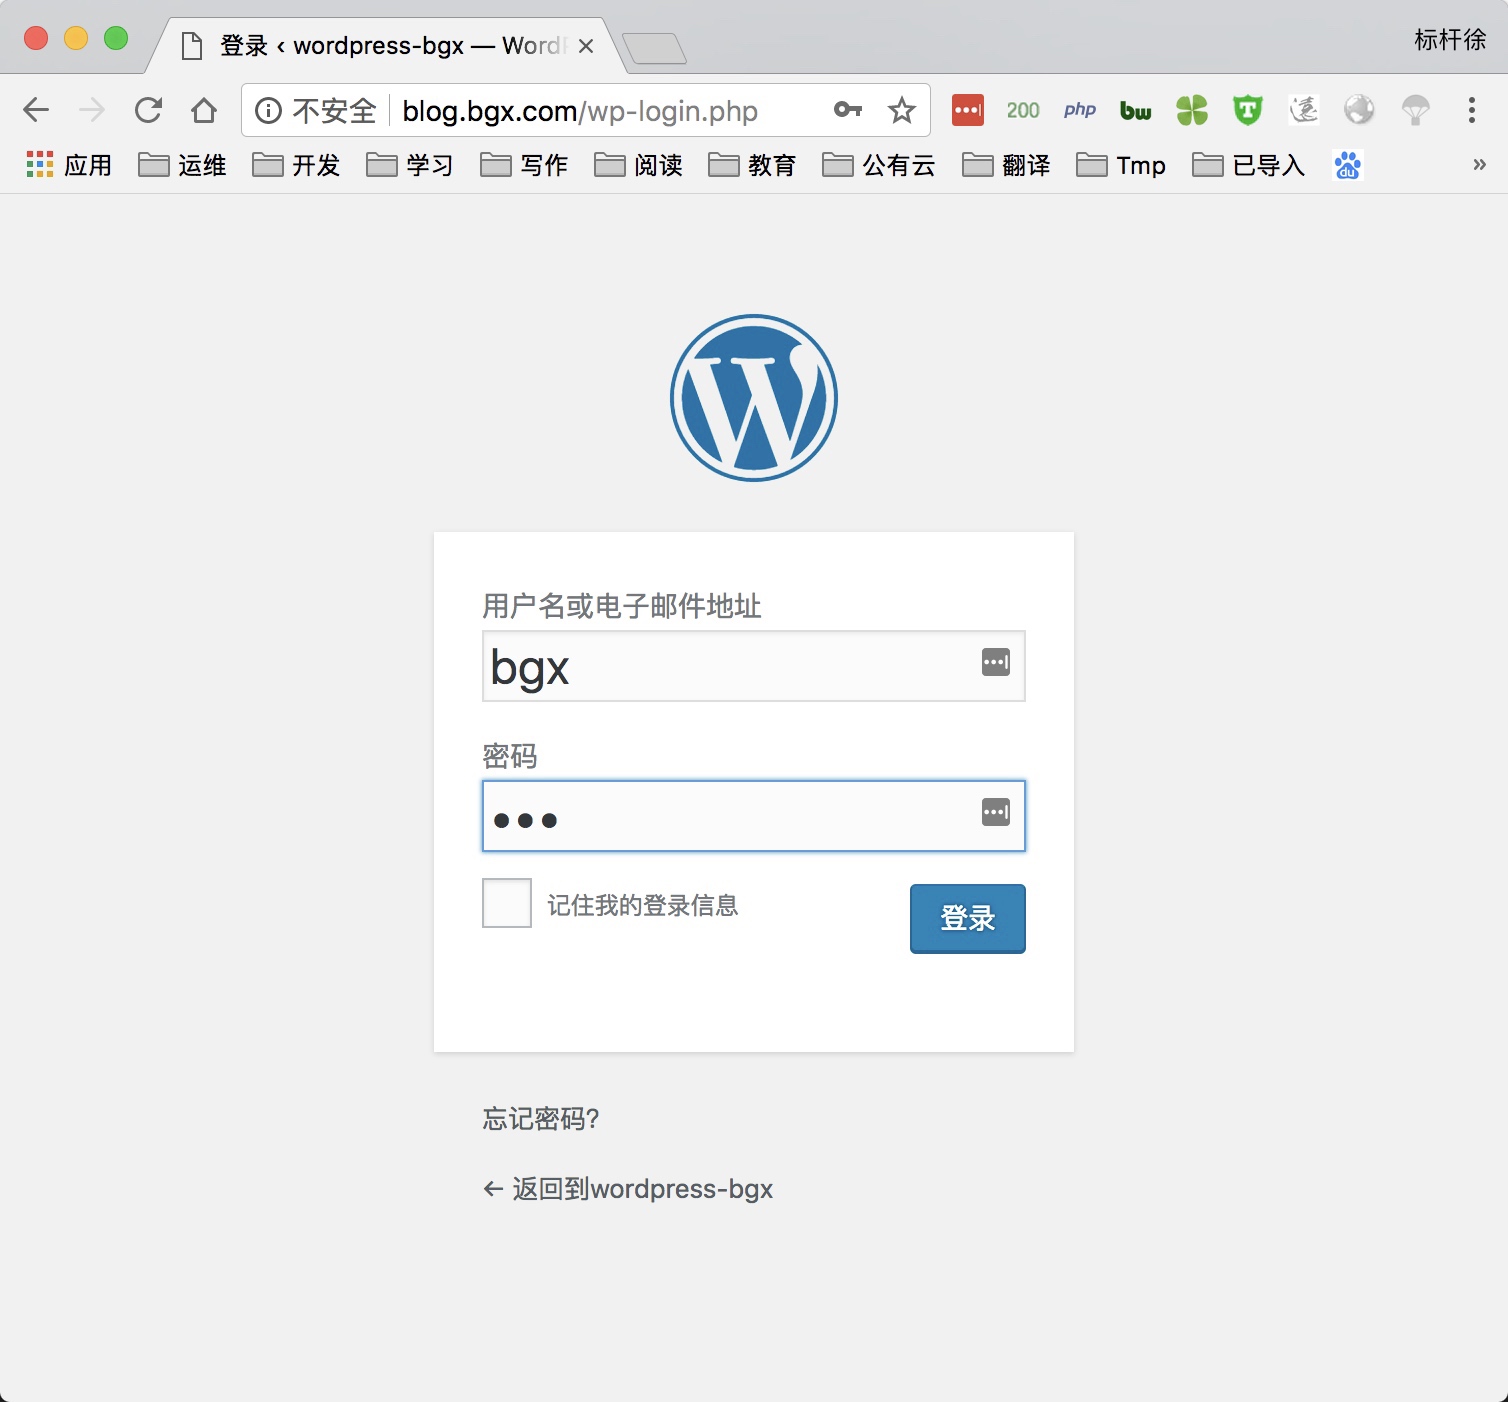Click password manager icon in 密码 field
This screenshot has width=1508, height=1402.
coord(996,812)
